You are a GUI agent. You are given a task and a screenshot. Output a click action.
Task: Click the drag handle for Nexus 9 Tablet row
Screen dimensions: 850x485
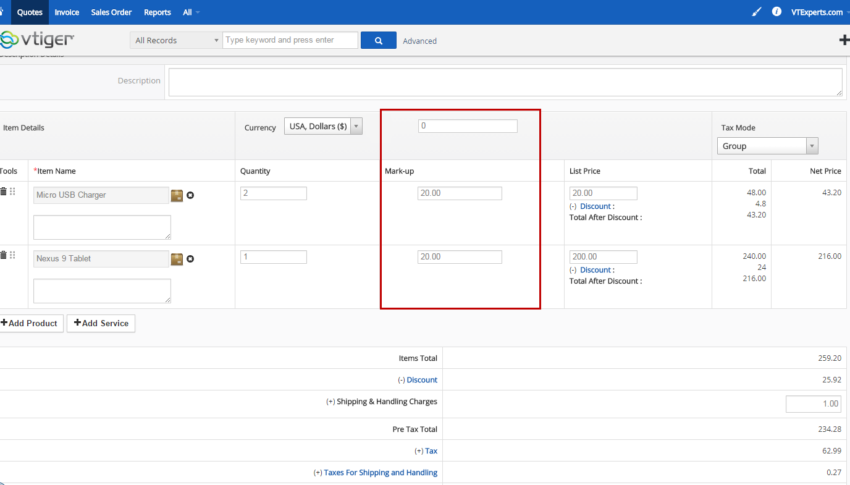point(12,255)
